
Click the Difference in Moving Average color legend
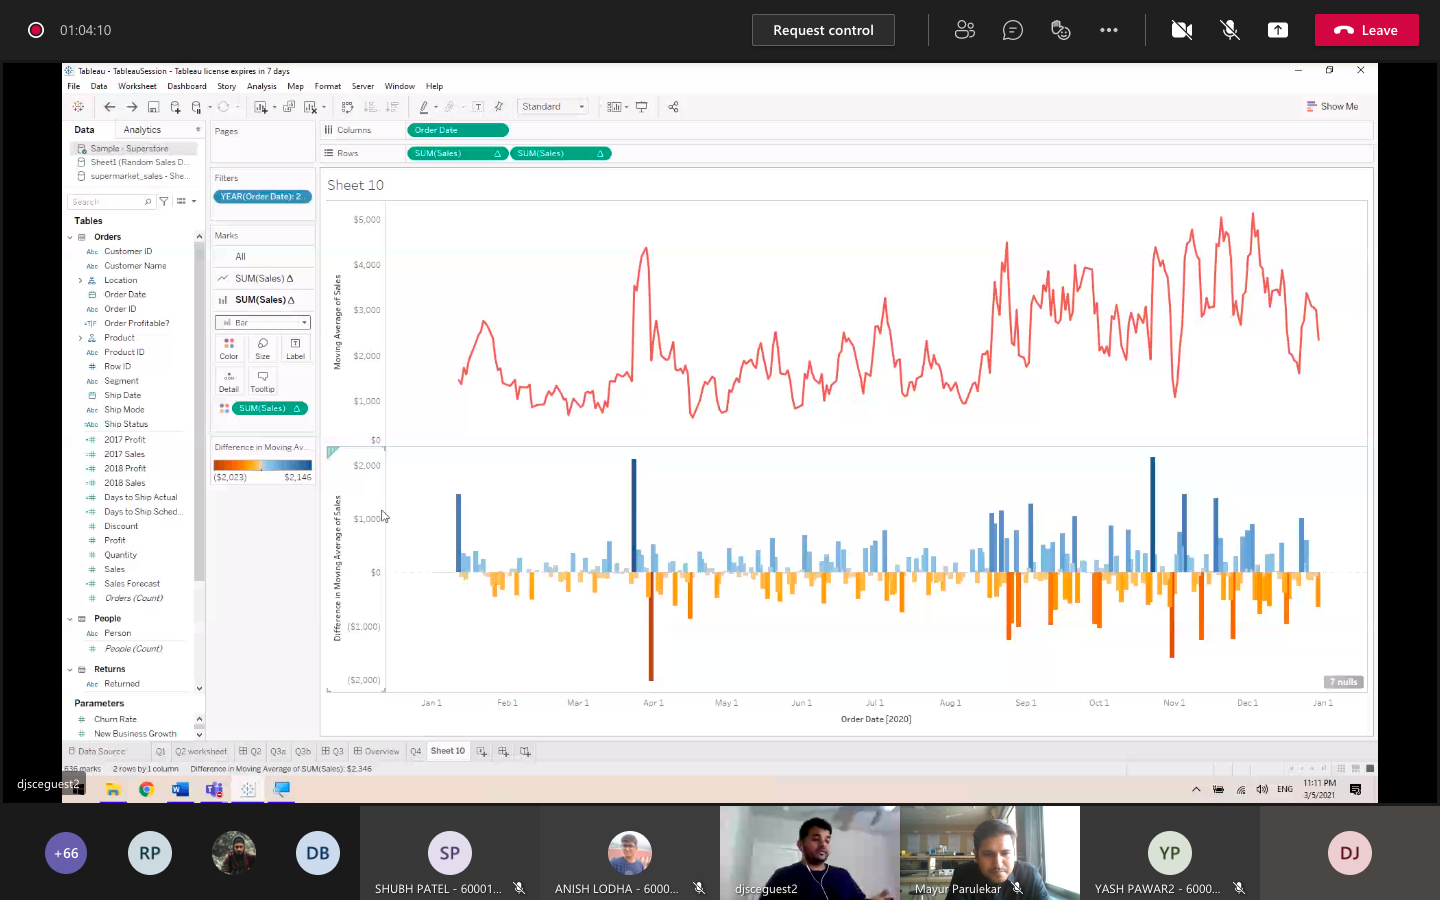(262, 465)
